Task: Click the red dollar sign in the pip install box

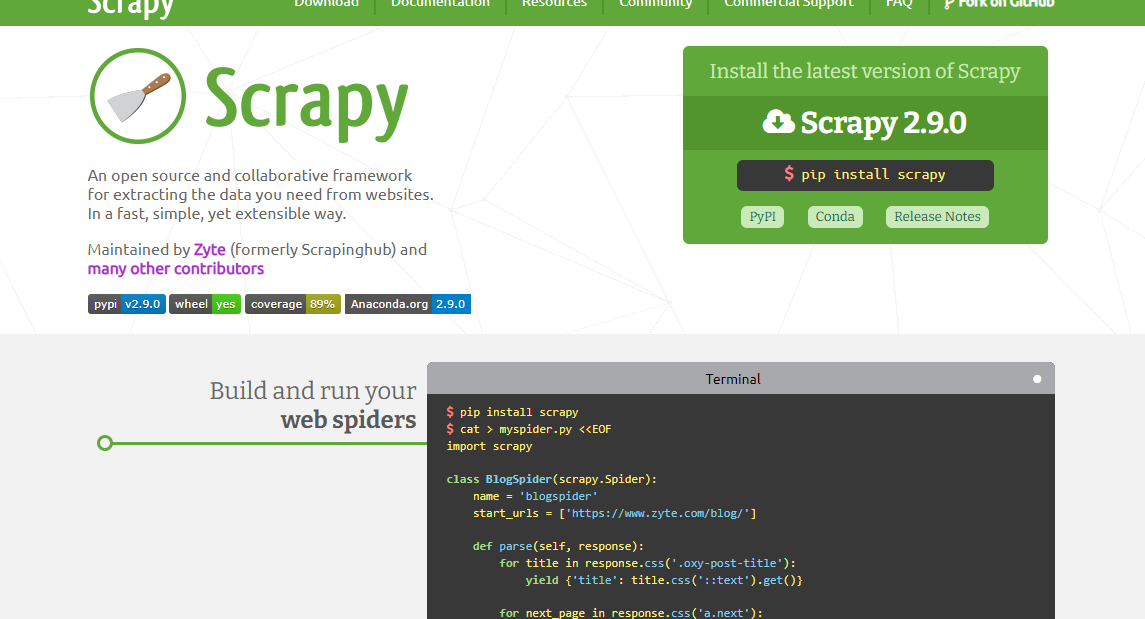Action: point(789,174)
